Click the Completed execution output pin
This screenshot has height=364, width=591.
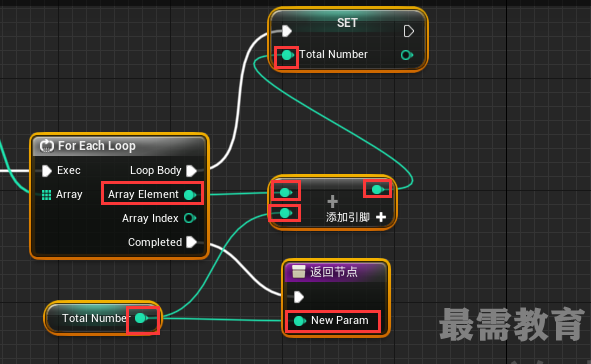click(x=191, y=242)
